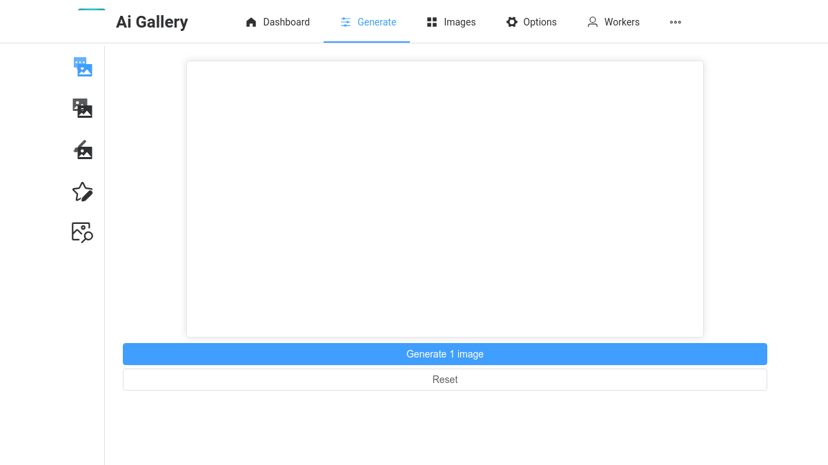Open the star-with-pencil rating icon
Viewport: 828px width, 465px height.
pyautogui.click(x=82, y=192)
